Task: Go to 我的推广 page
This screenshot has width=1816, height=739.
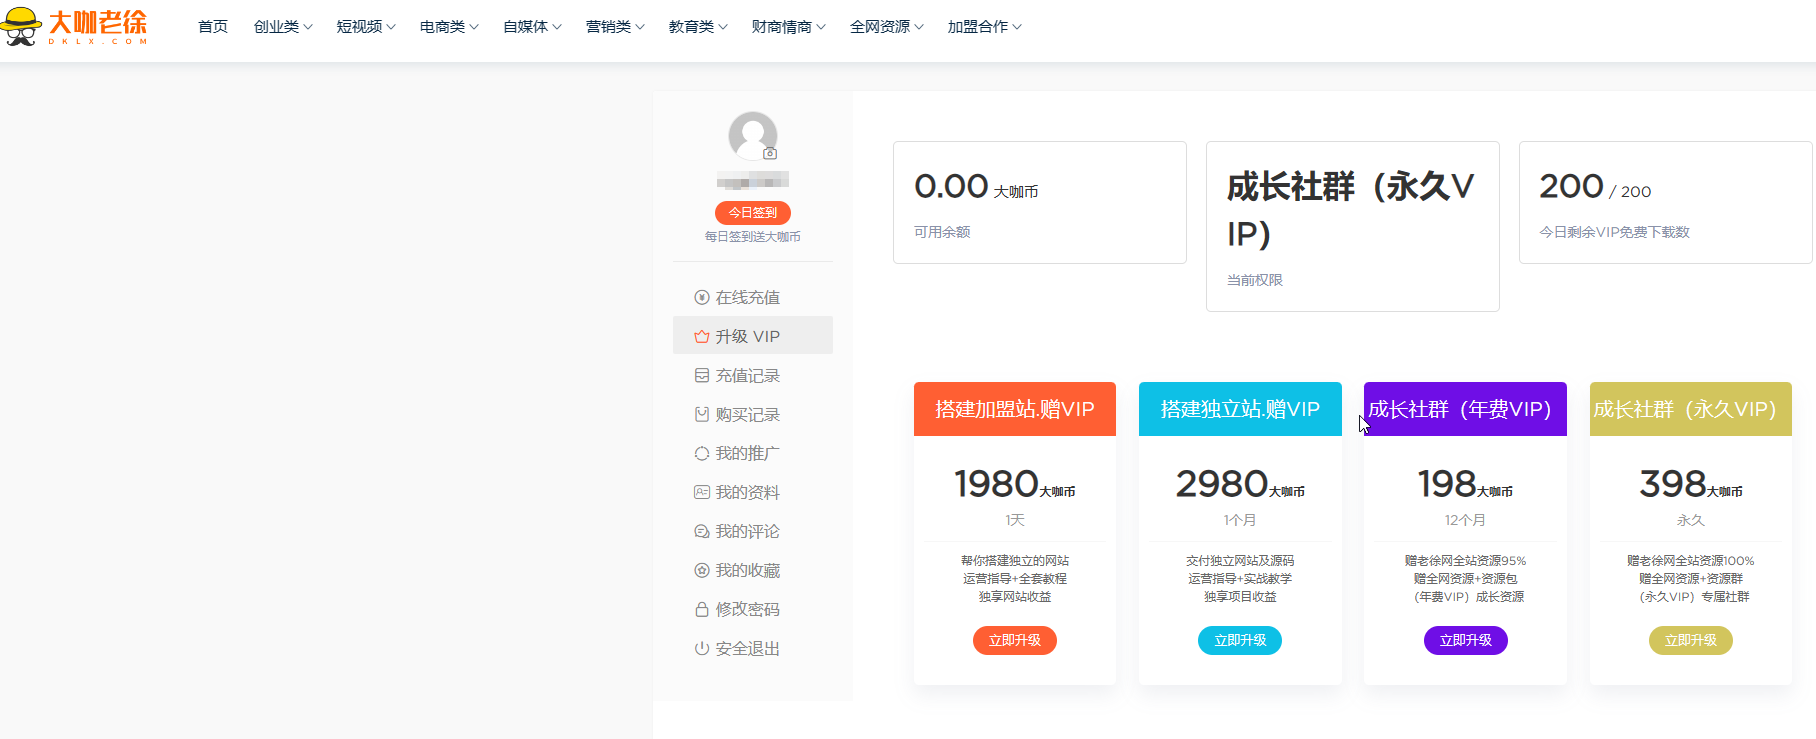Action: pyautogui.click(x=752, y=453)
